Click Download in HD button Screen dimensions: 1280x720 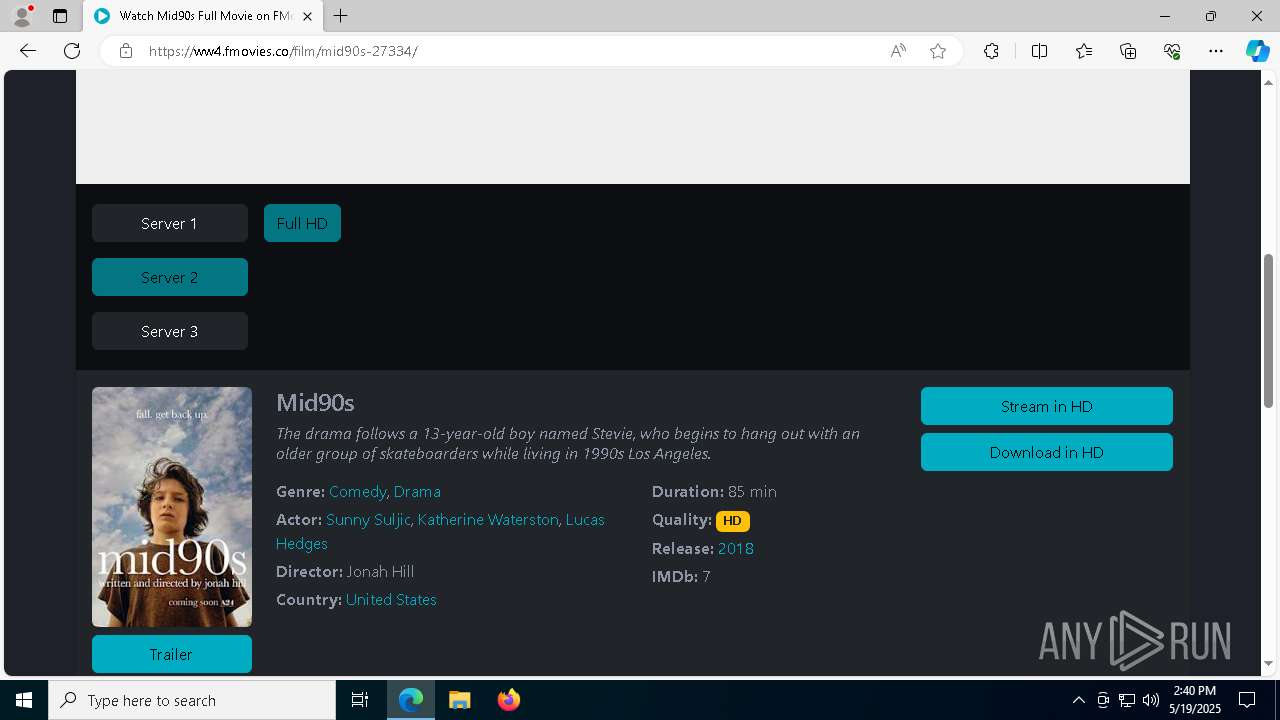pos(1046,452)
